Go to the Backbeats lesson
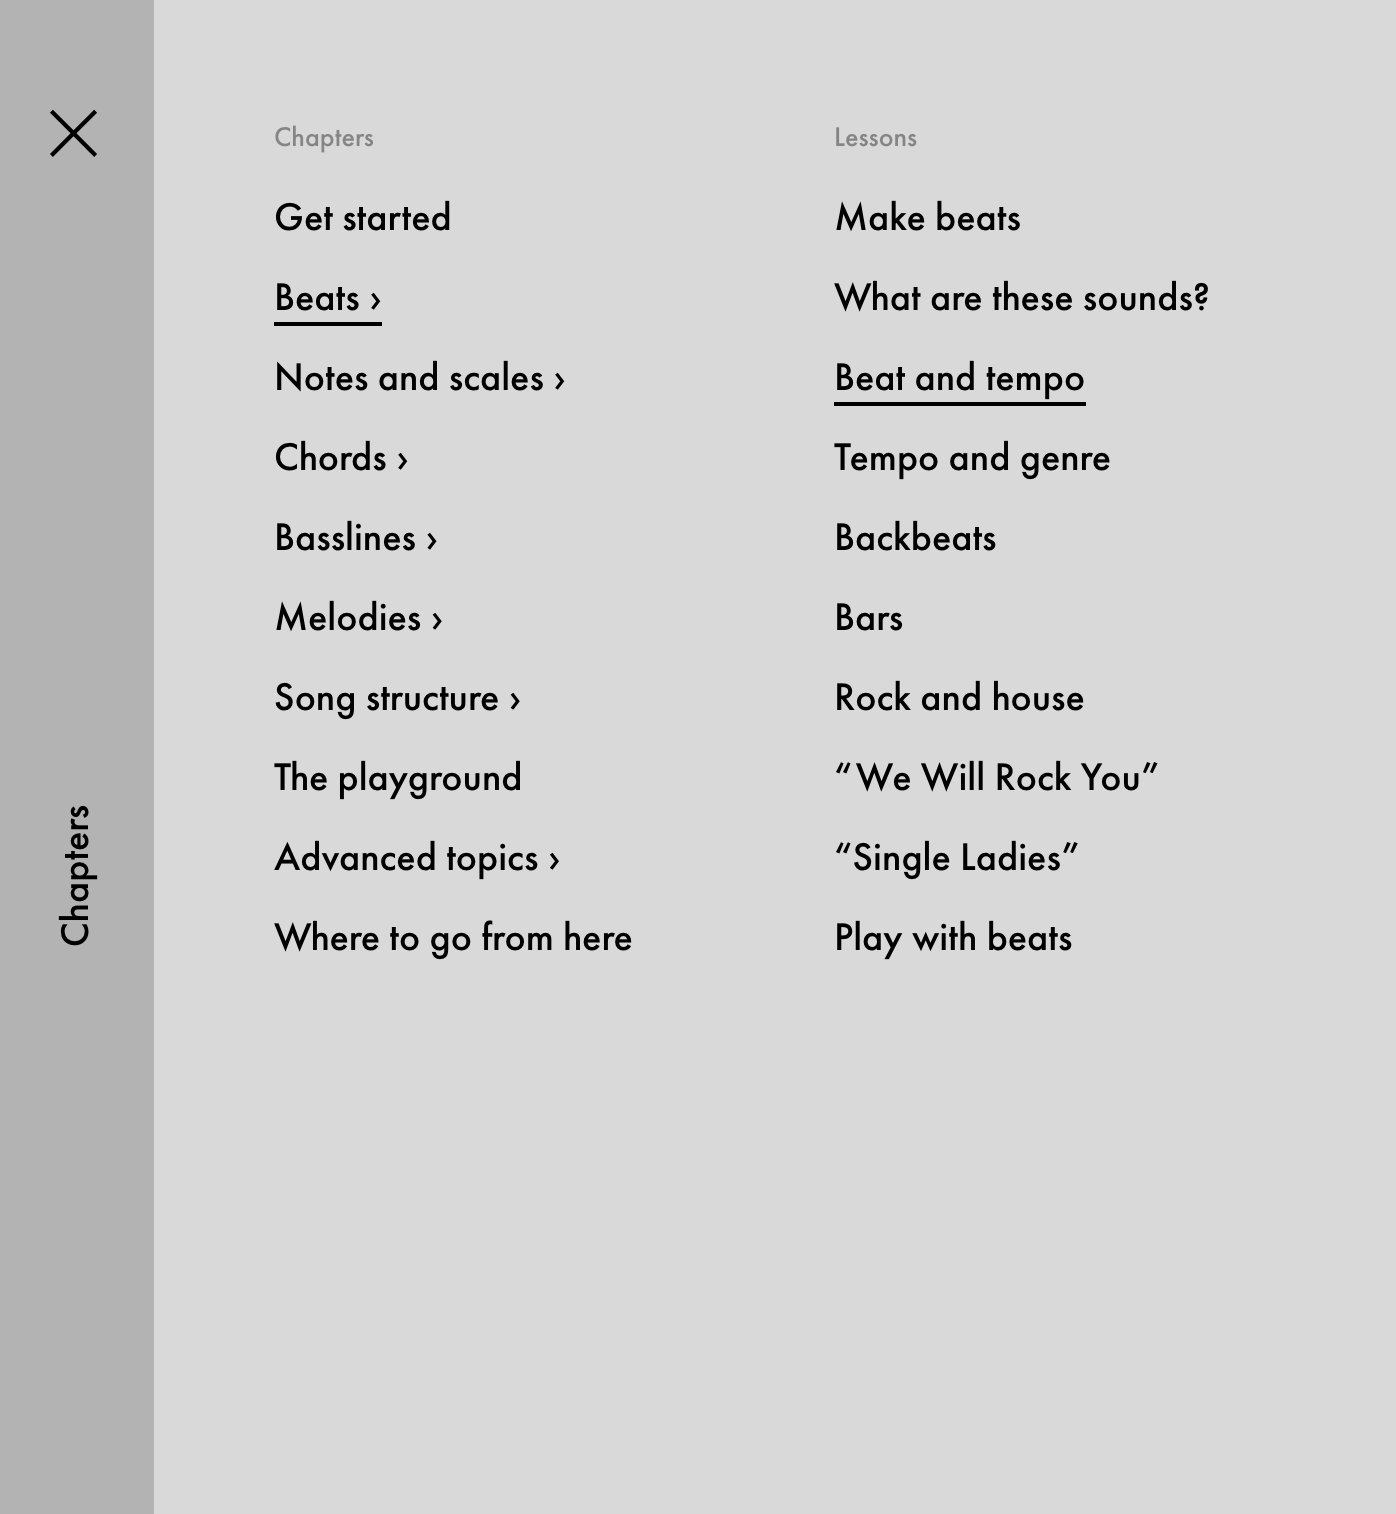The height and width of the screenshot is (1514, 1396). [916, 538]
